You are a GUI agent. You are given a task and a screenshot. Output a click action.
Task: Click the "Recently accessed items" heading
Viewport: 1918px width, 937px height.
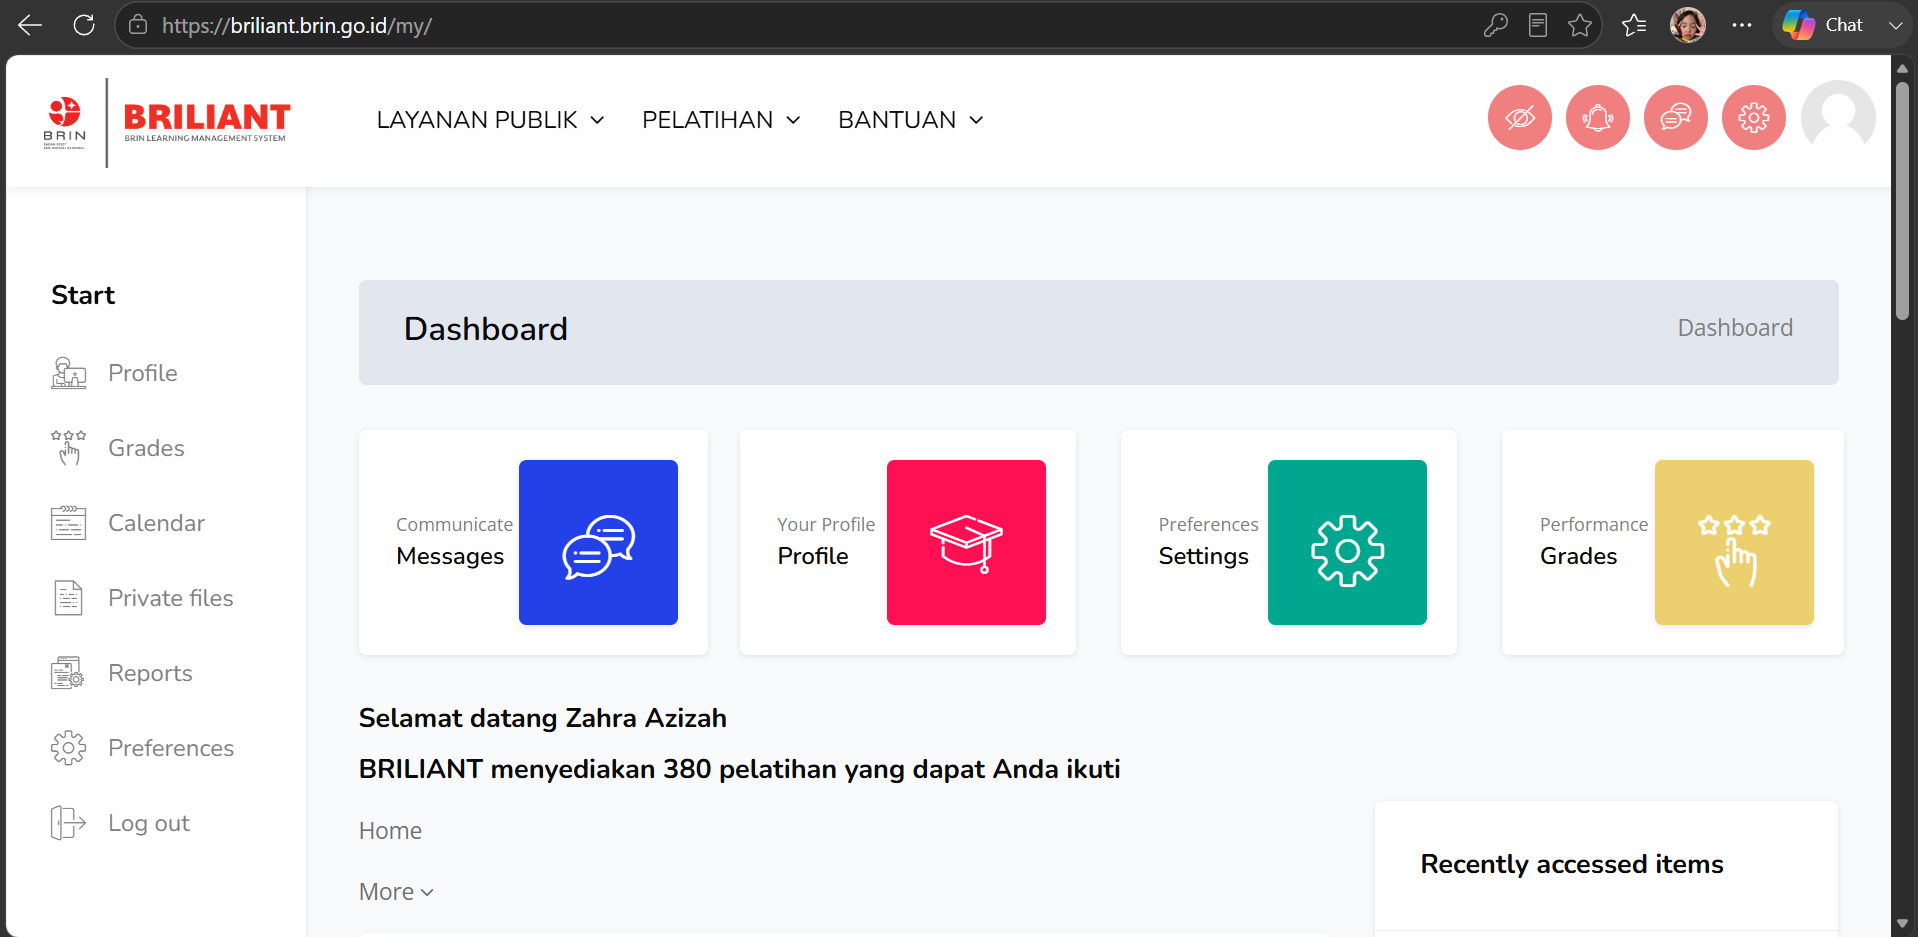(x=1572, y=864)
